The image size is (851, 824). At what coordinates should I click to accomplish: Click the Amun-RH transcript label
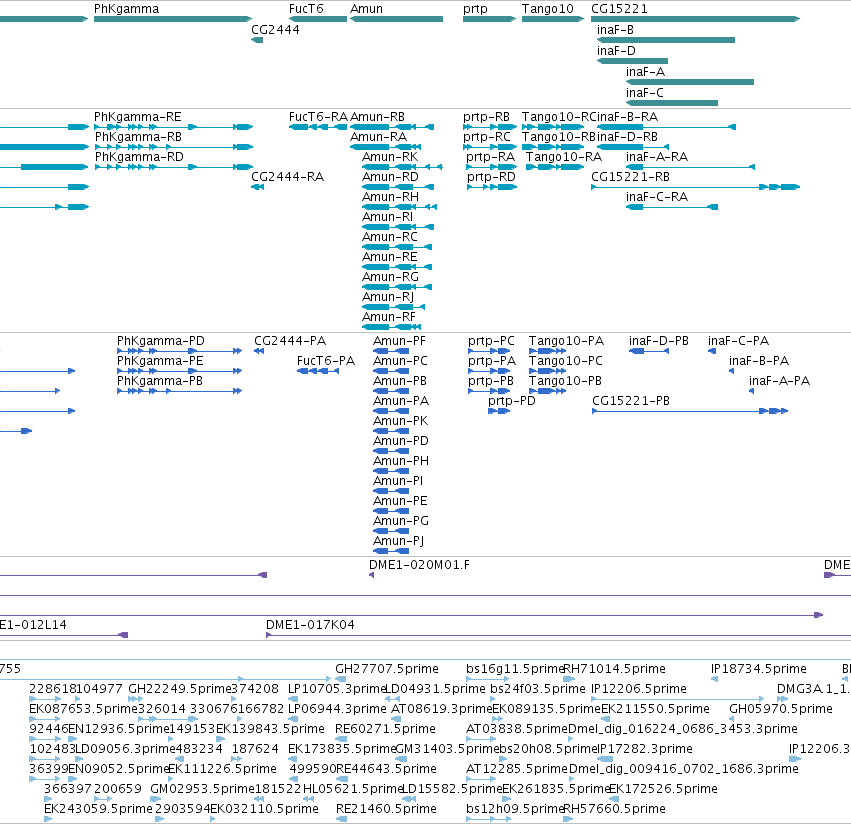click(x=391, y=197)
